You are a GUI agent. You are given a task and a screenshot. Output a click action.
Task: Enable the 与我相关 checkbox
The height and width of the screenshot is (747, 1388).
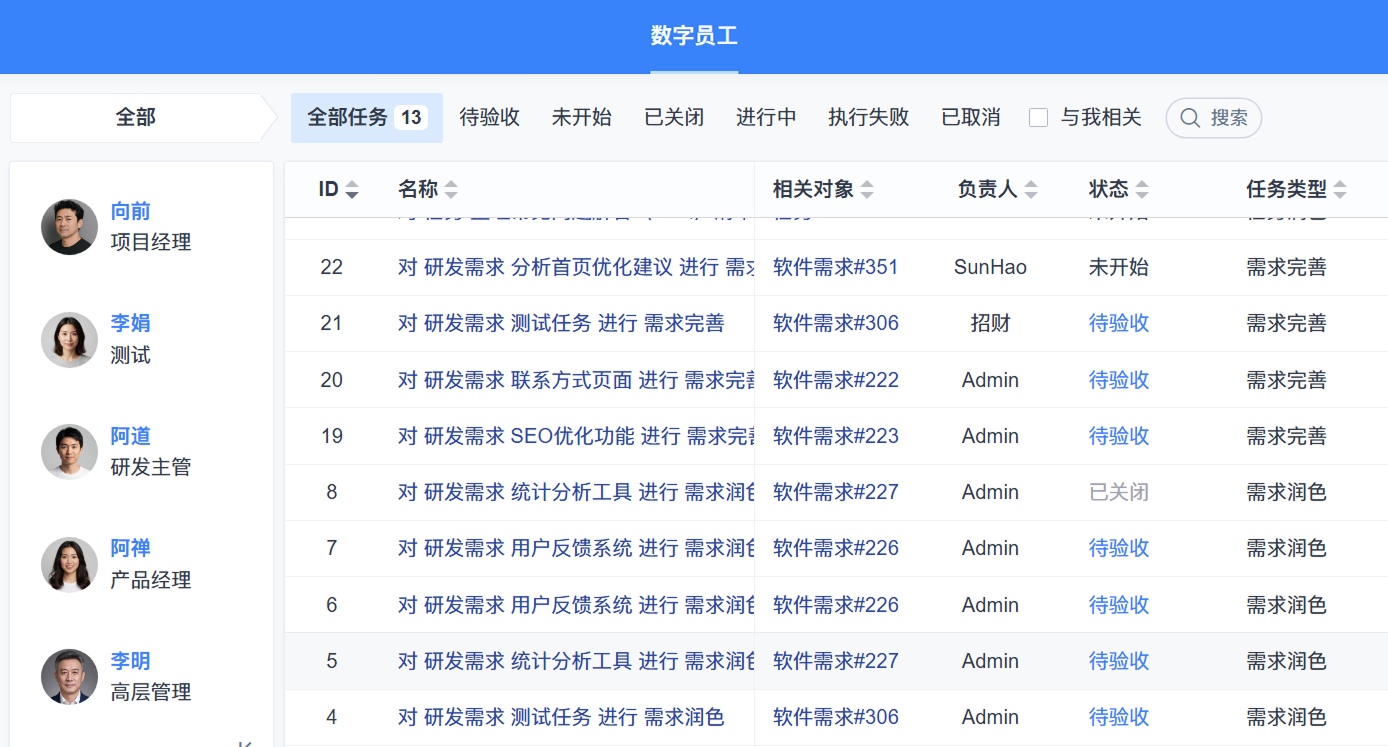coord(1038,118)
